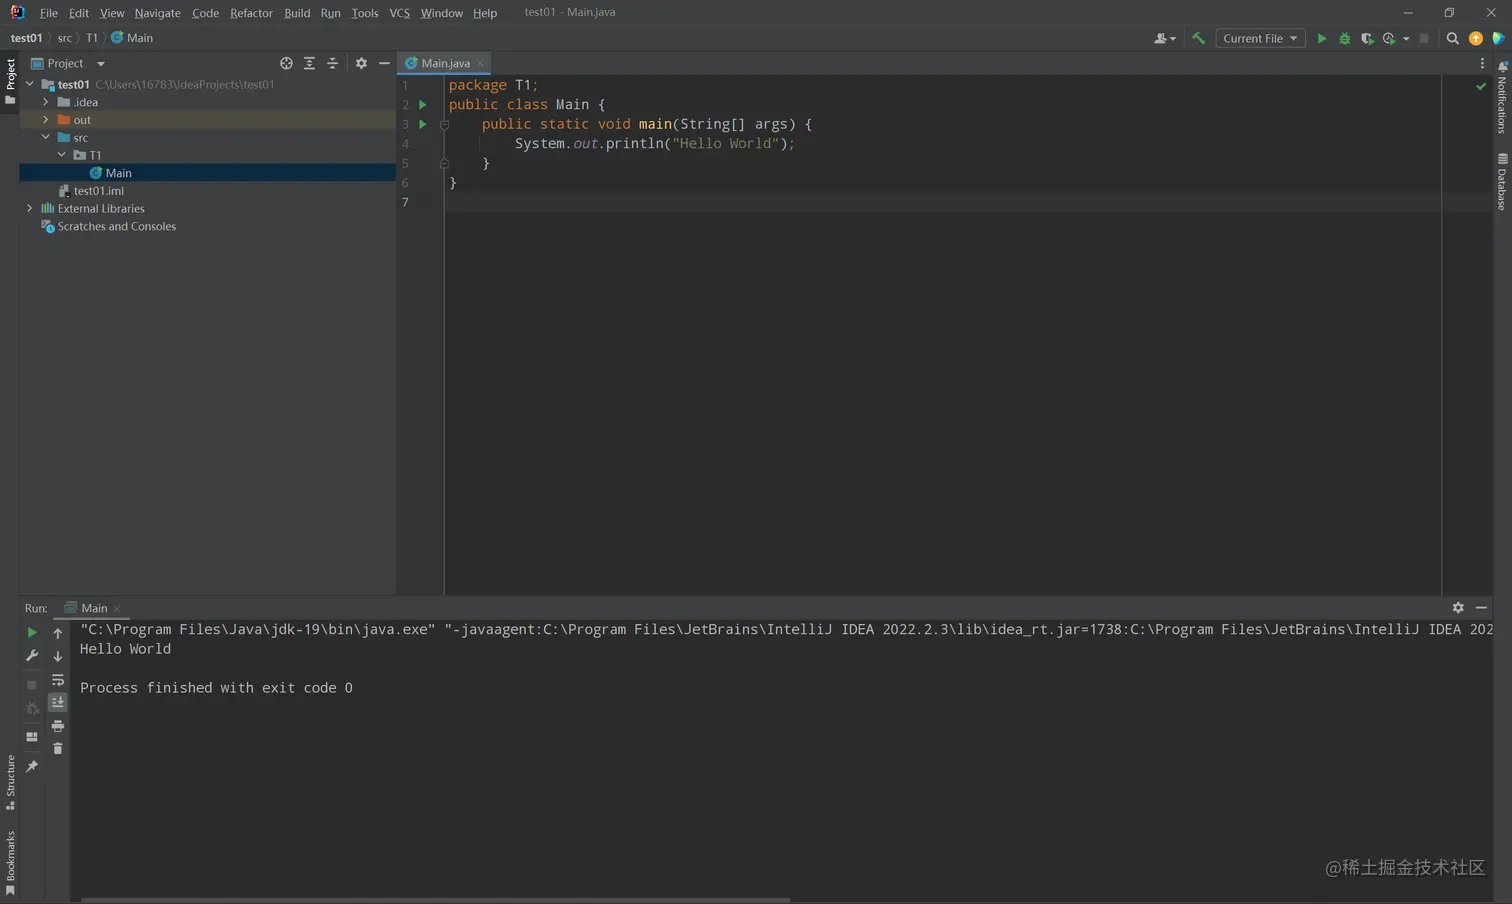1512x904 pixels.
Task: Expand the out folder in the project tree
Action: click(x=46, y=120)
